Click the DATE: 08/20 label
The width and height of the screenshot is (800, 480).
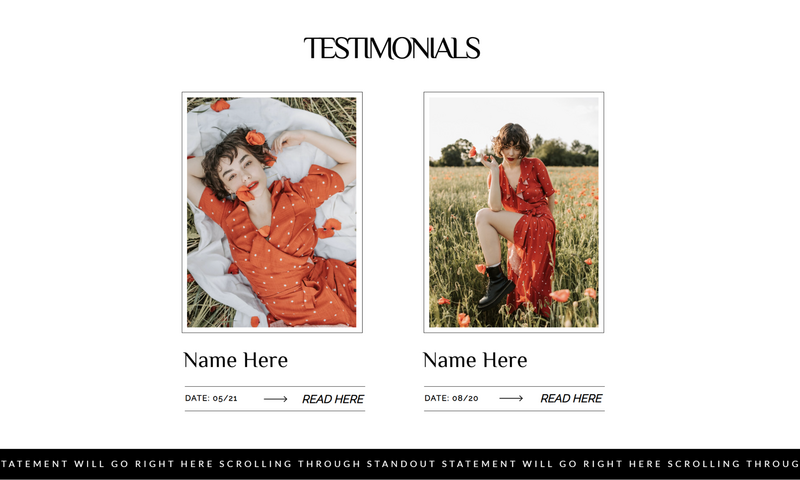click(451, 398)
